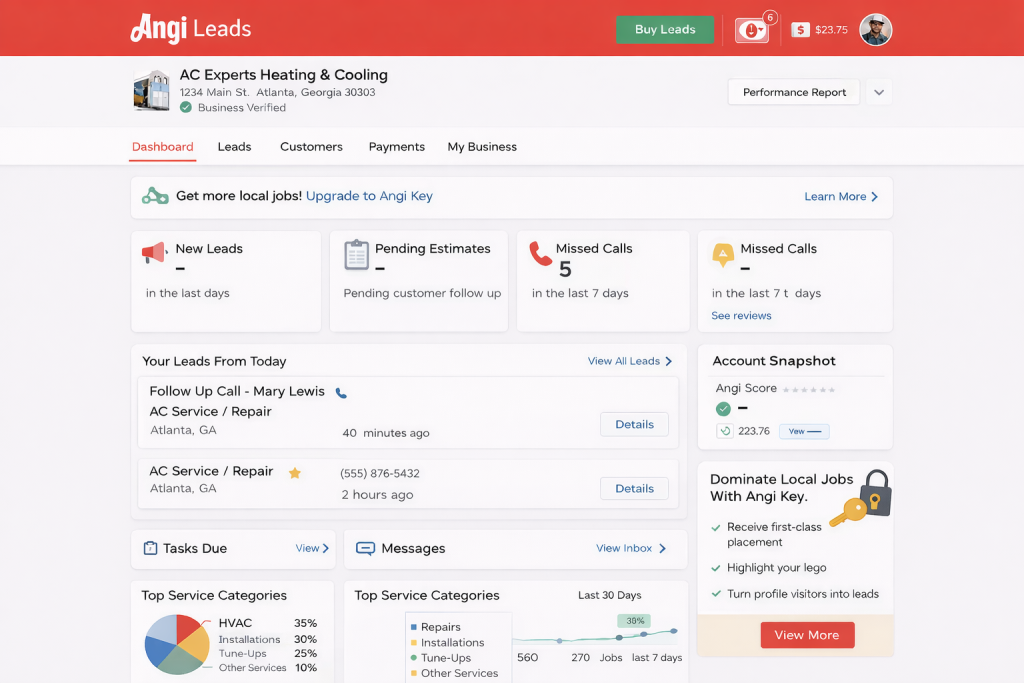Click the refresh icon beside 223.76
This screenshot has width=1024, height=683.
(724, 431)
